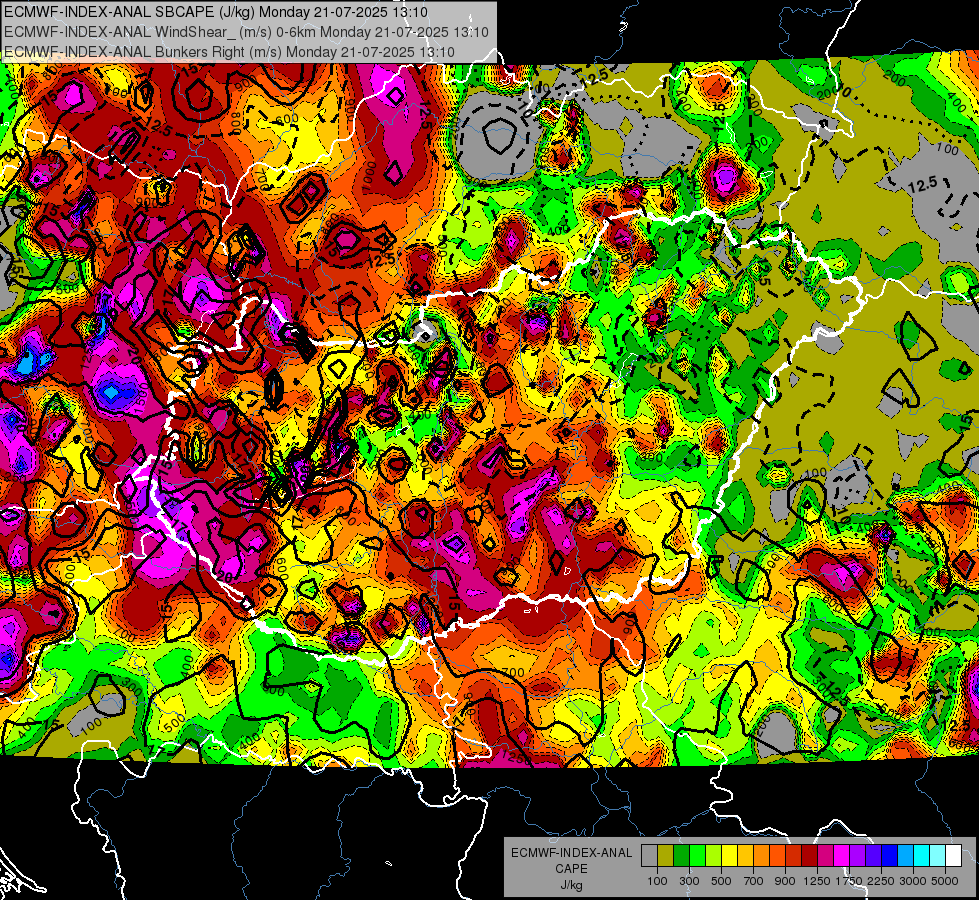The width and height of the screenshot is (979, 900).
Task: Click the legend value 1250
Action: pos(817,881)
